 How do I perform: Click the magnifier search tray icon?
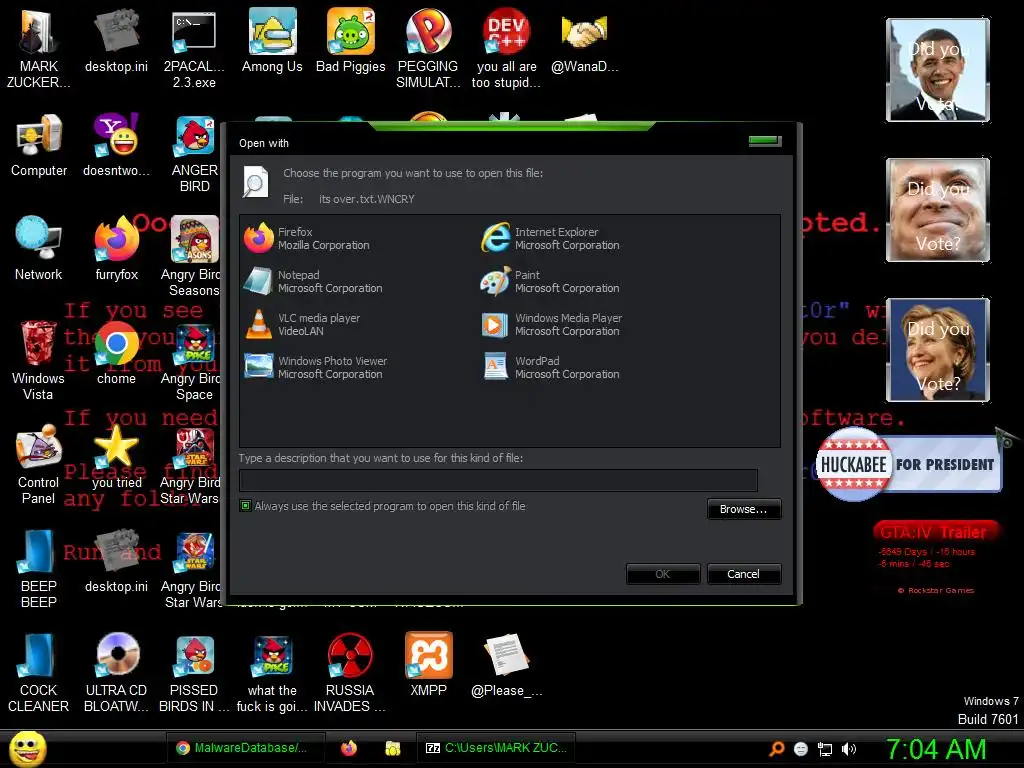coord(777,749)
